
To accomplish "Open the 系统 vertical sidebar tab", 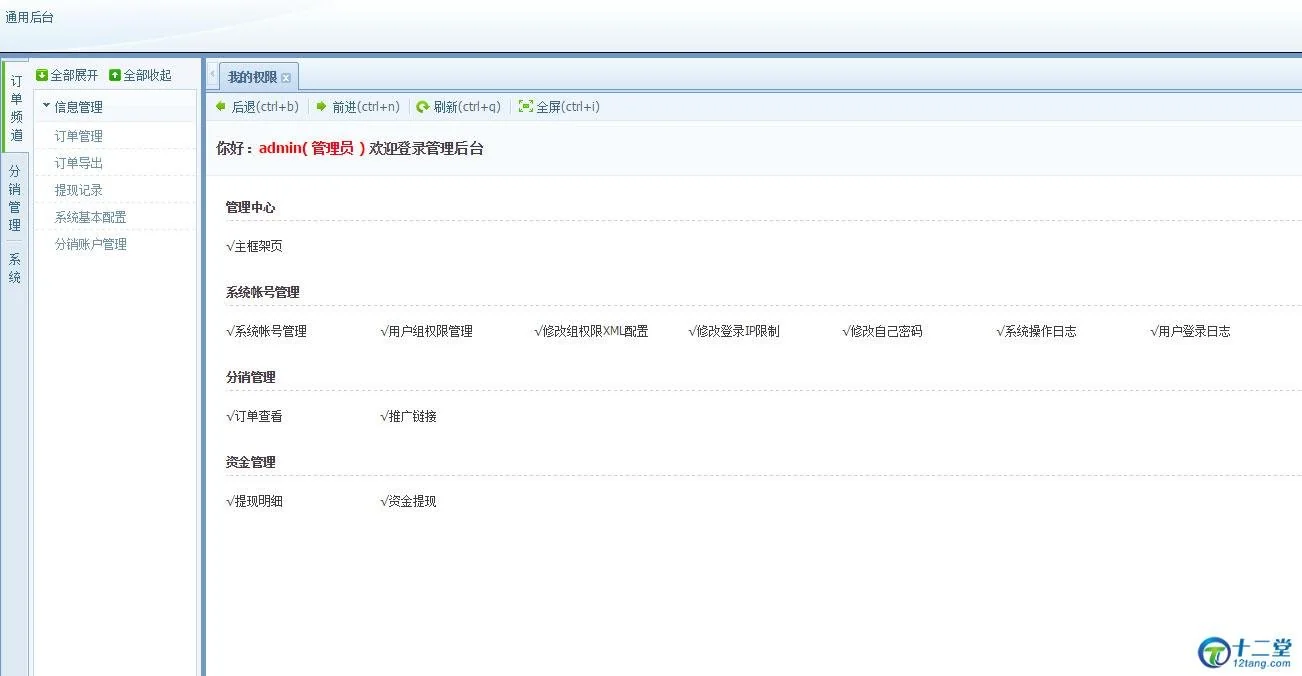I will 15,268.
